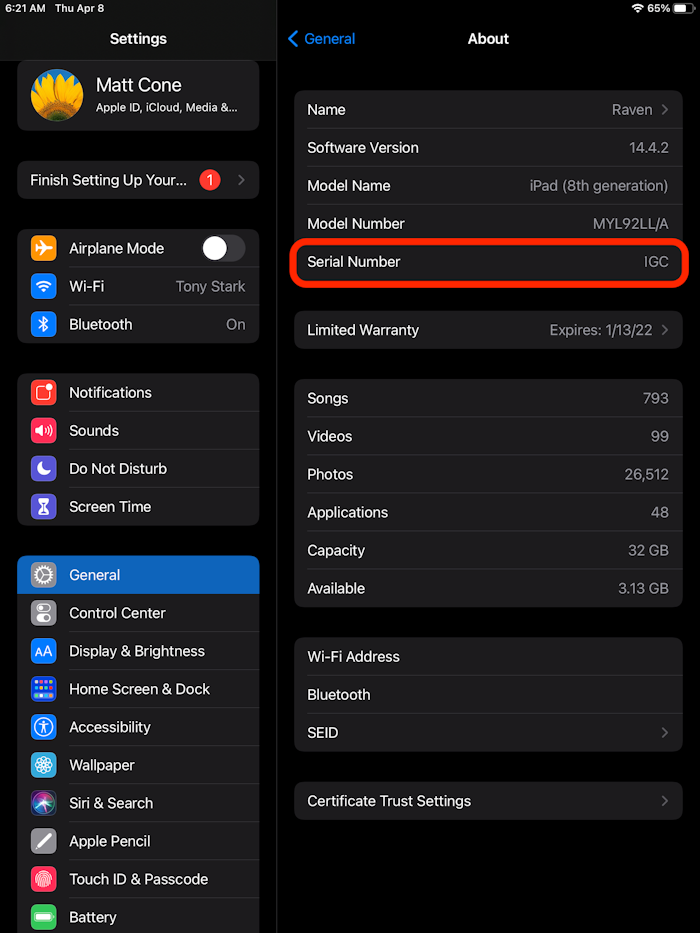700x933 pixels.
Task: Open Control Center settings
Action: point(138,613)
